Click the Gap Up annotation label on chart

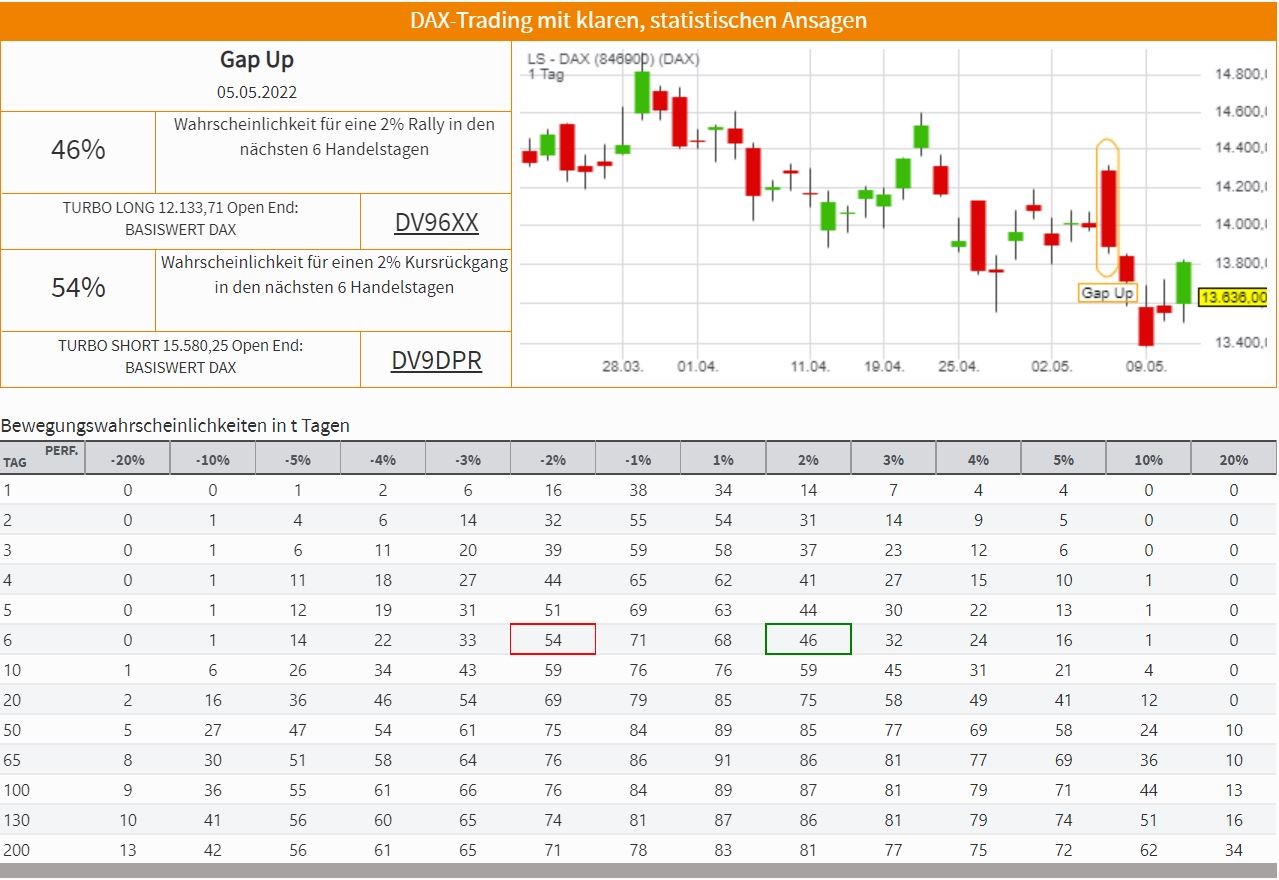coord(1108,293)
